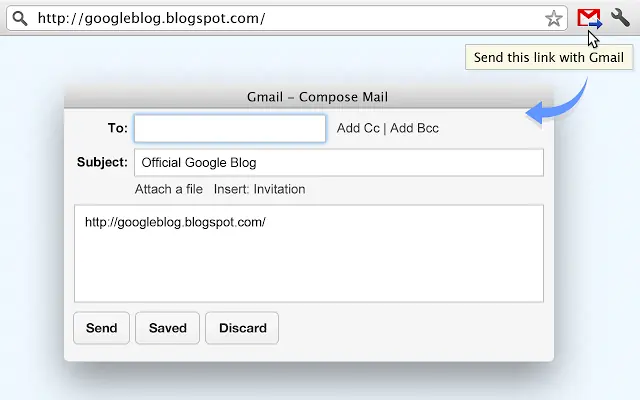This screenshot has width=640, height=400.
Task: Click the magnifier icon in the address bar
Action: tap(19, 18)
